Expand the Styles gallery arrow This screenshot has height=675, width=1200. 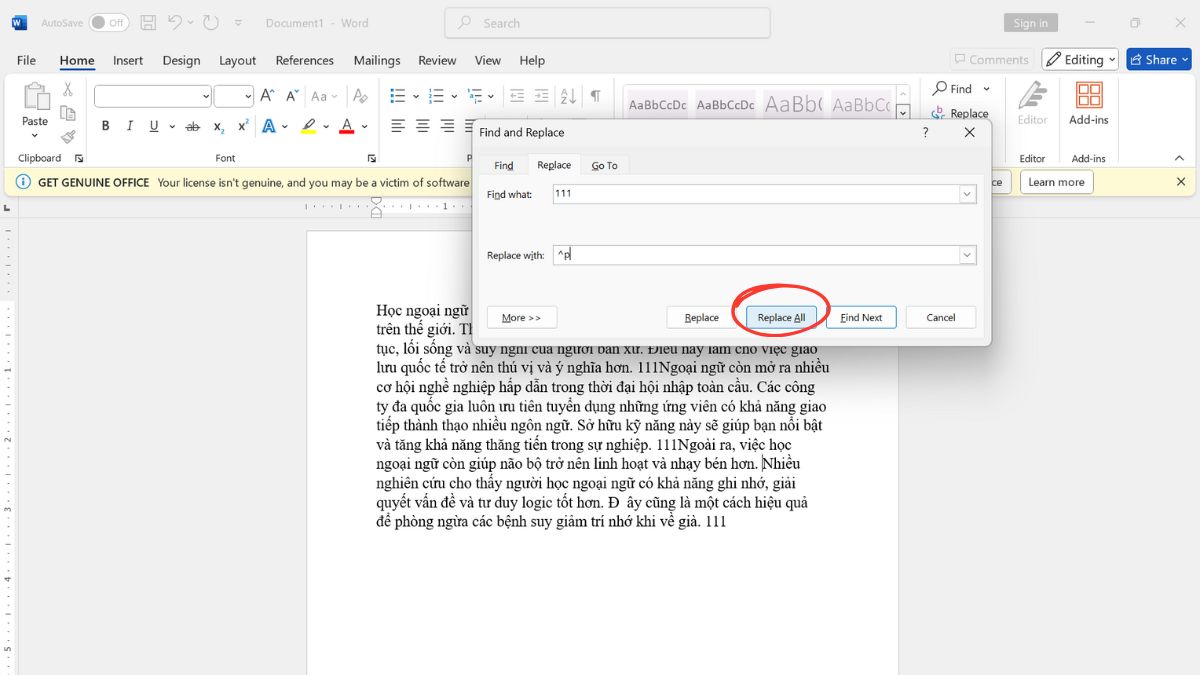click(903, 112)
